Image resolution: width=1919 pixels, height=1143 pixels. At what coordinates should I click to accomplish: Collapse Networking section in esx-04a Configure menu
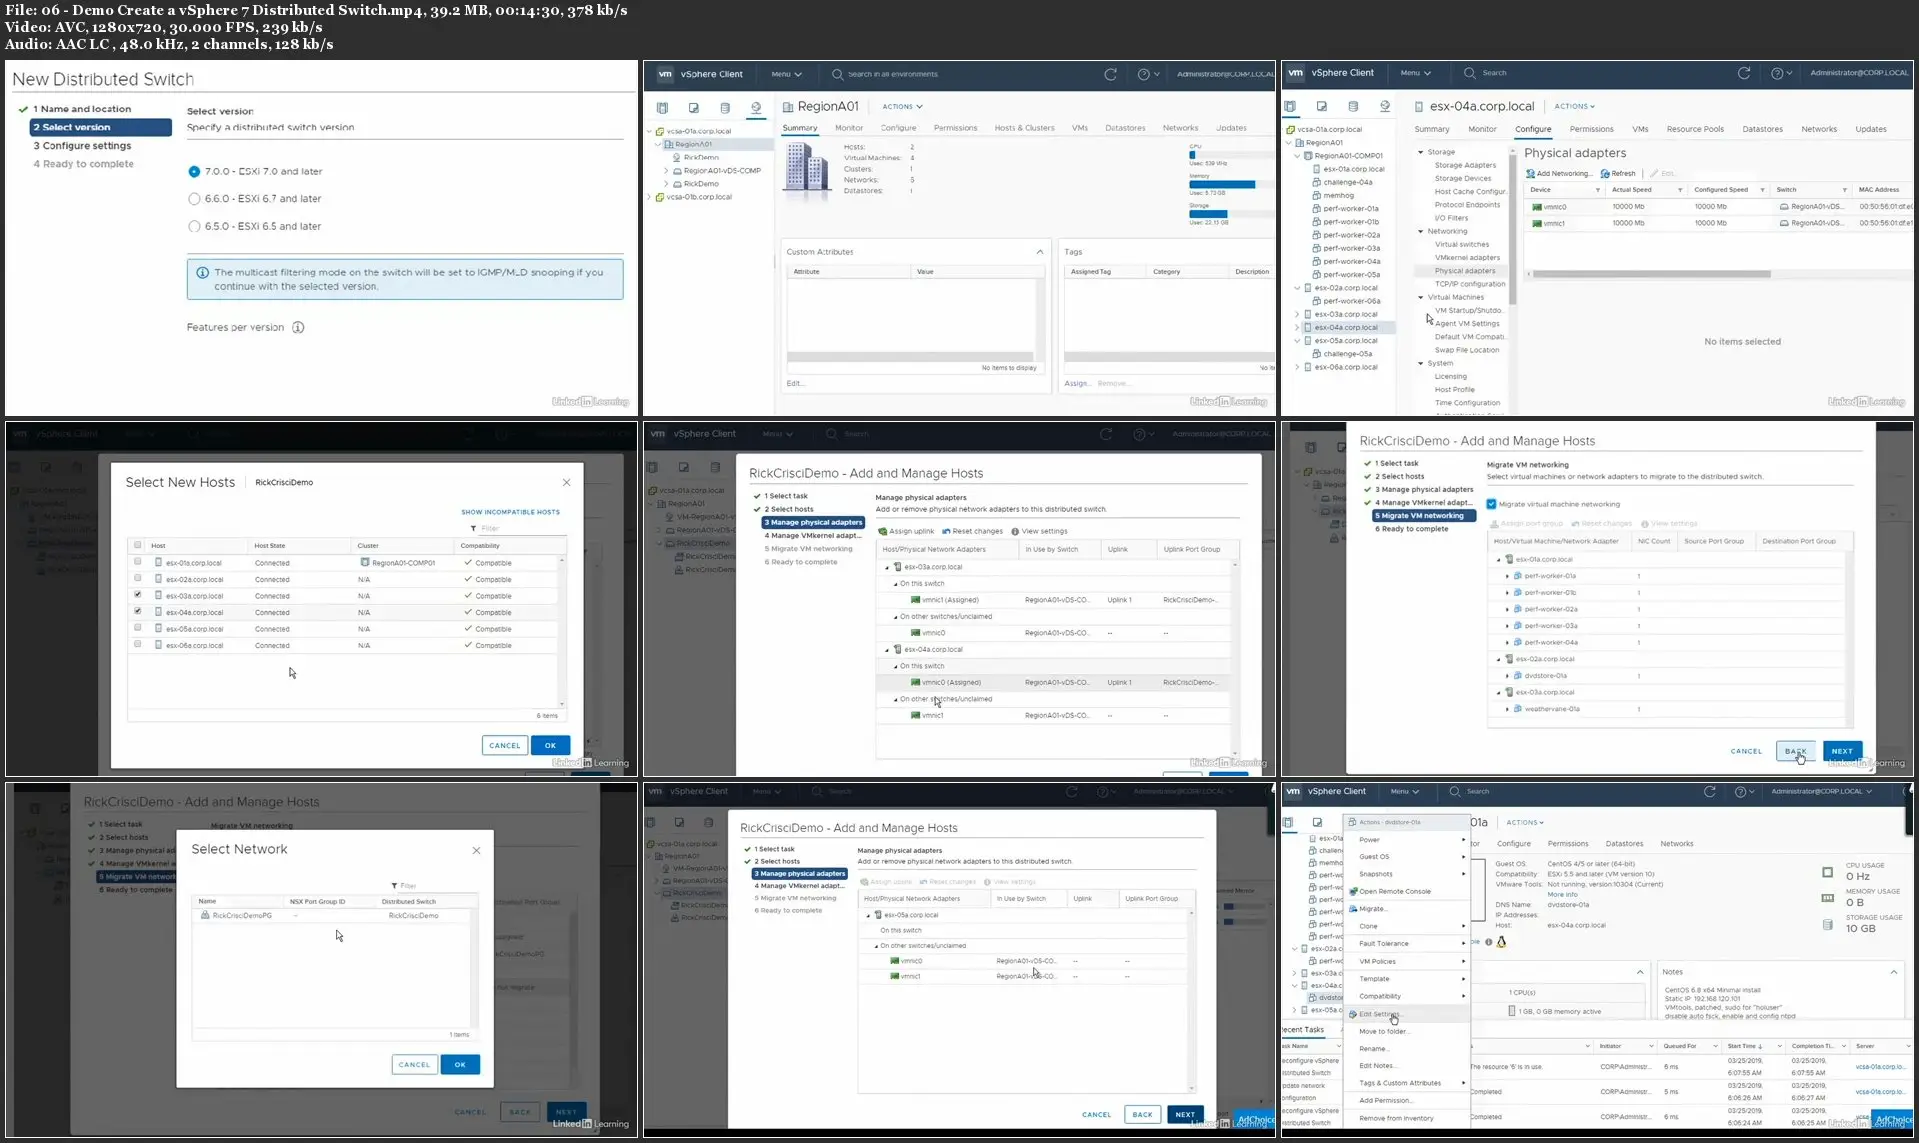[x=1421, y=231]
